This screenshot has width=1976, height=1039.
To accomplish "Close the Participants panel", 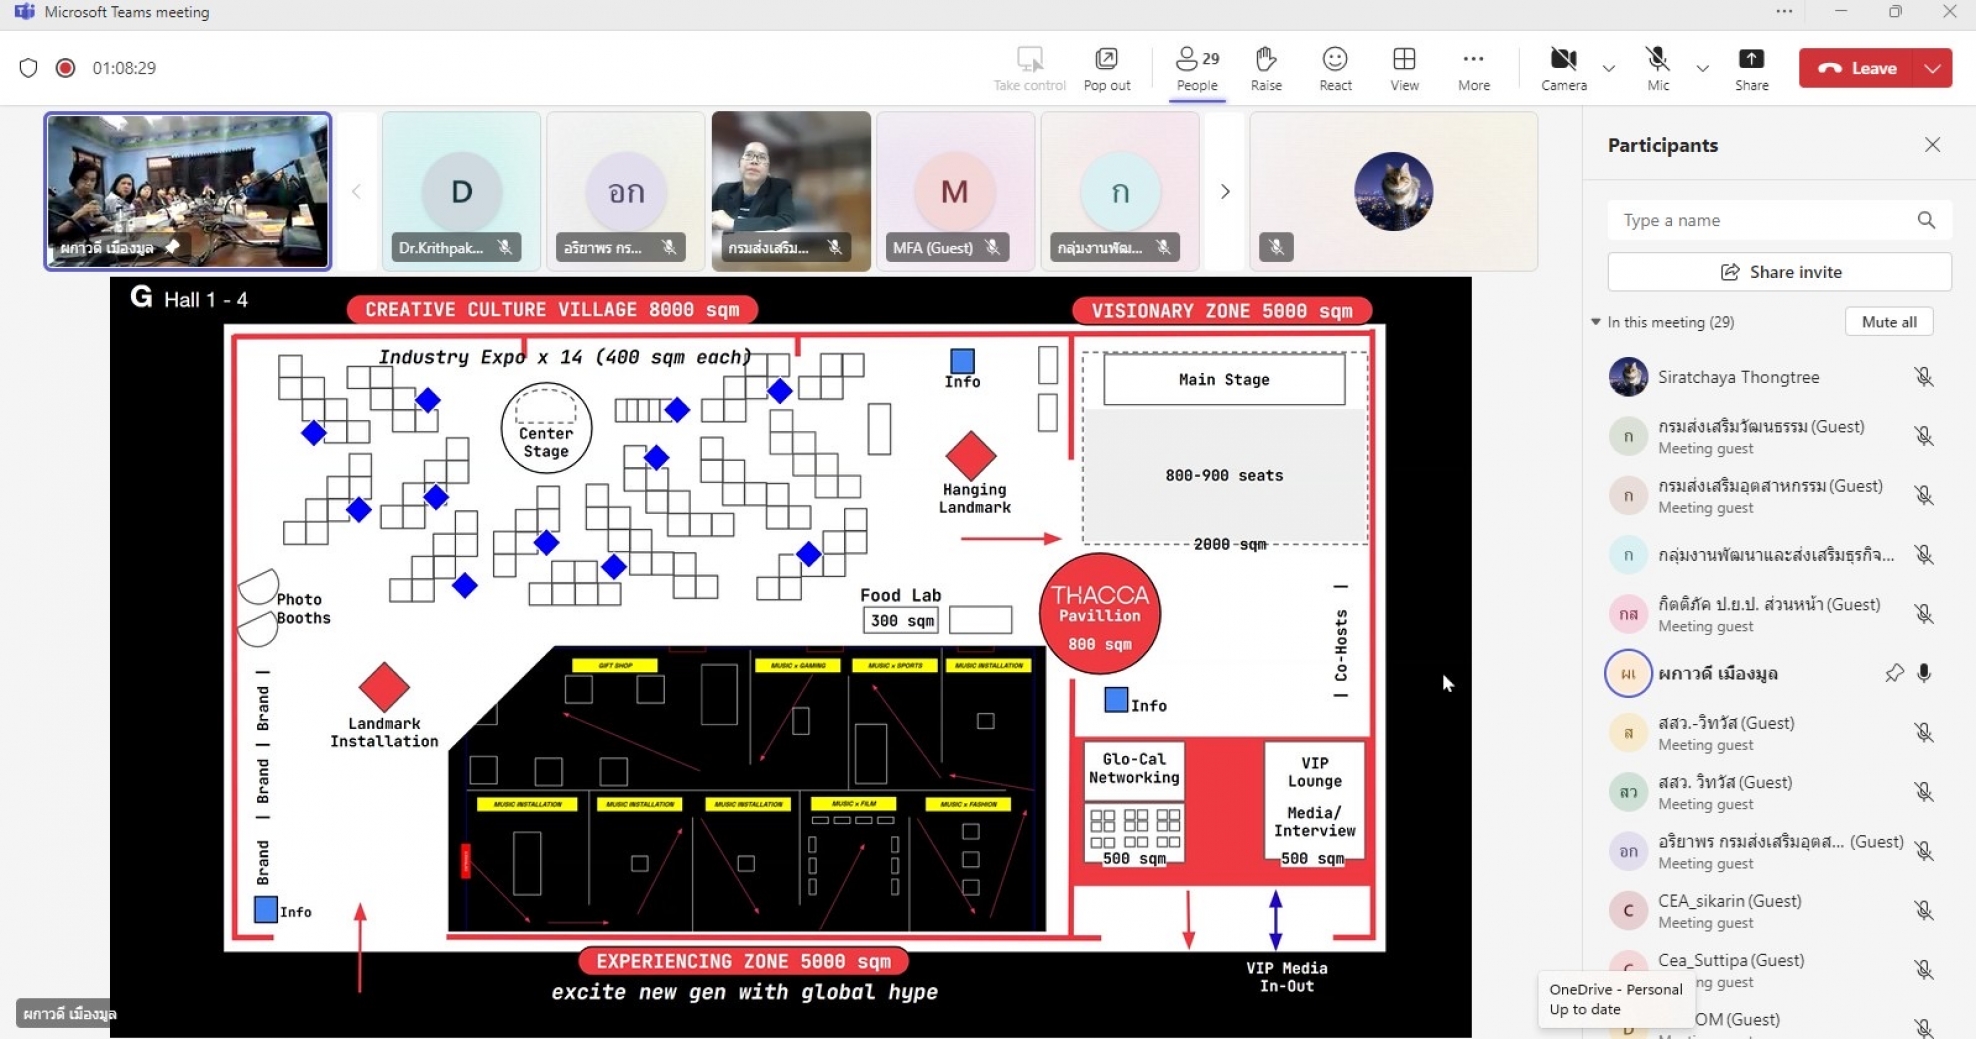I will (1932, 145).
